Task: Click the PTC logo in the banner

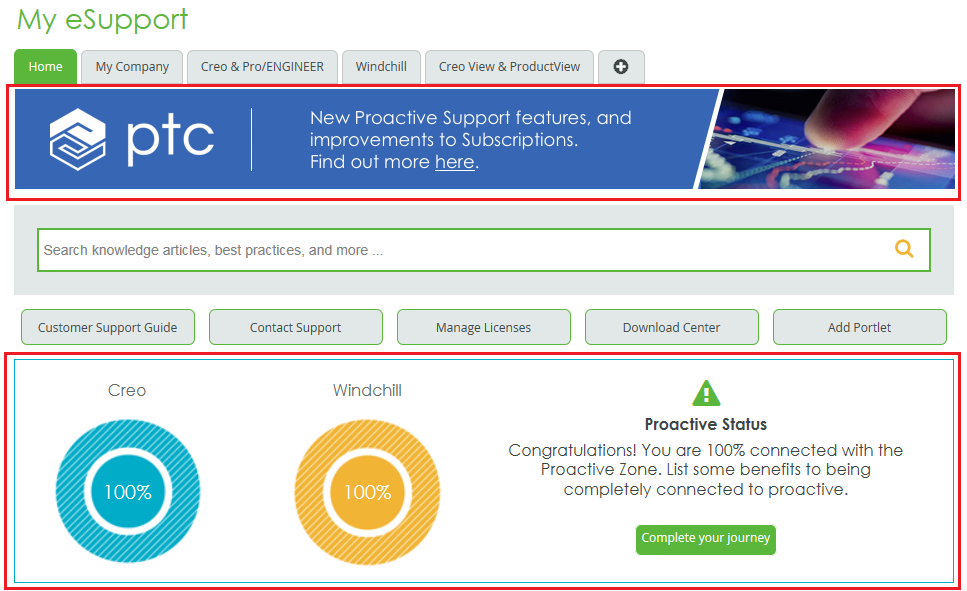Action: click(x=131, y=139)
